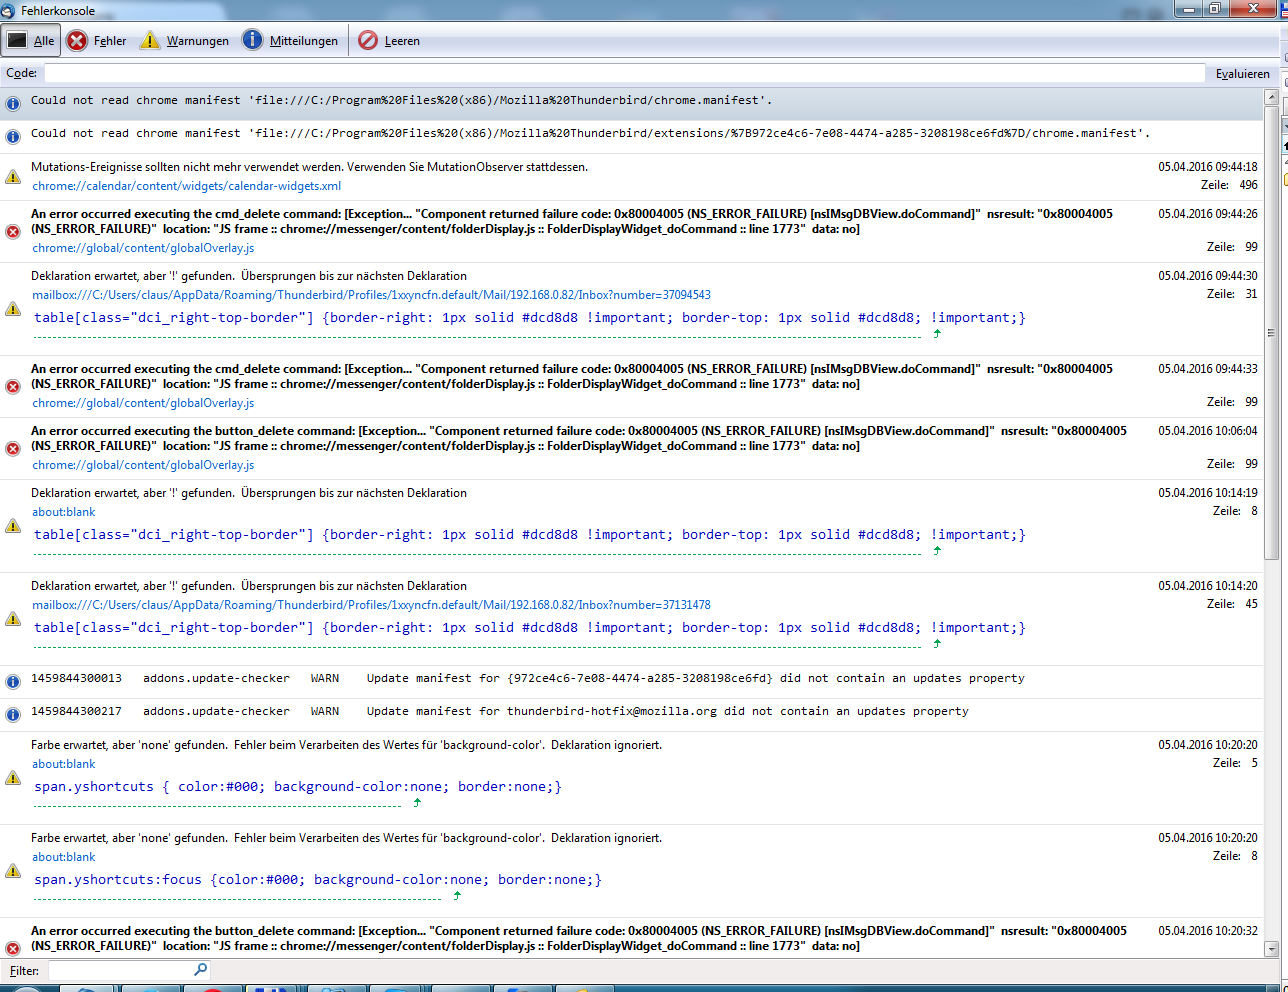The width and height of the screenshot is (1288, 992).
Task: Click the warning icon of the 10:14:19 Deklaration entry
Action: [13, 525]
